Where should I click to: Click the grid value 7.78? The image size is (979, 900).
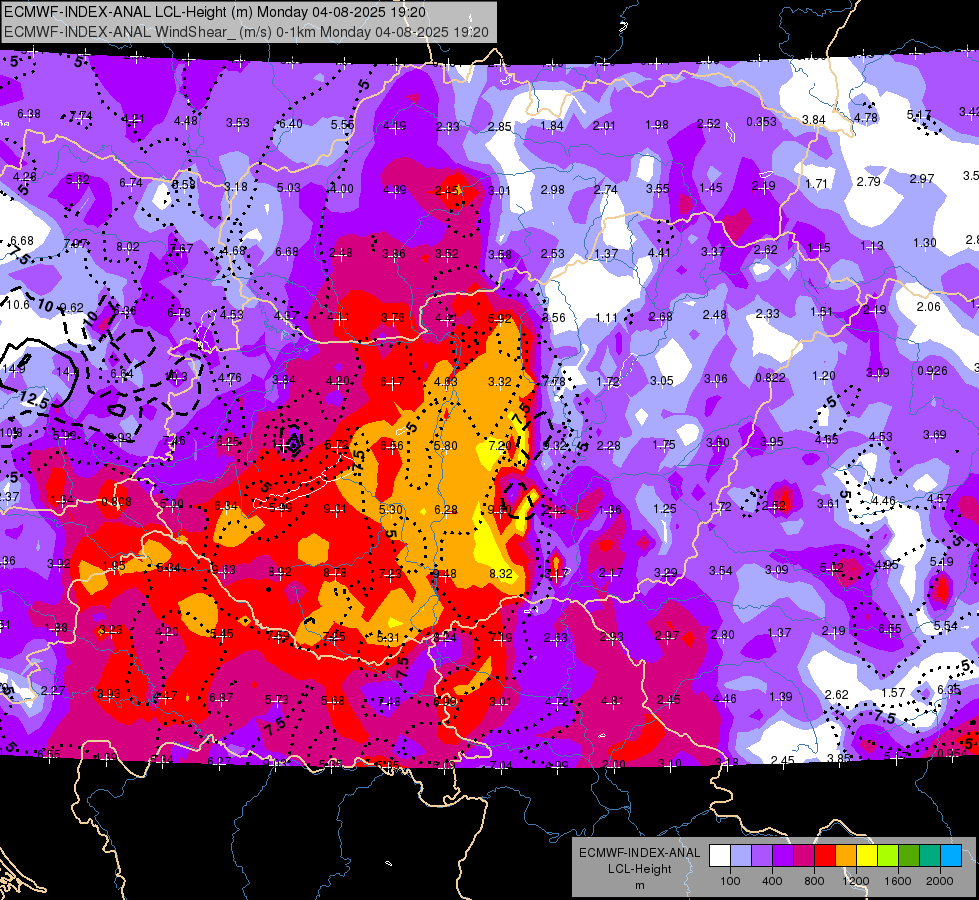554,381
